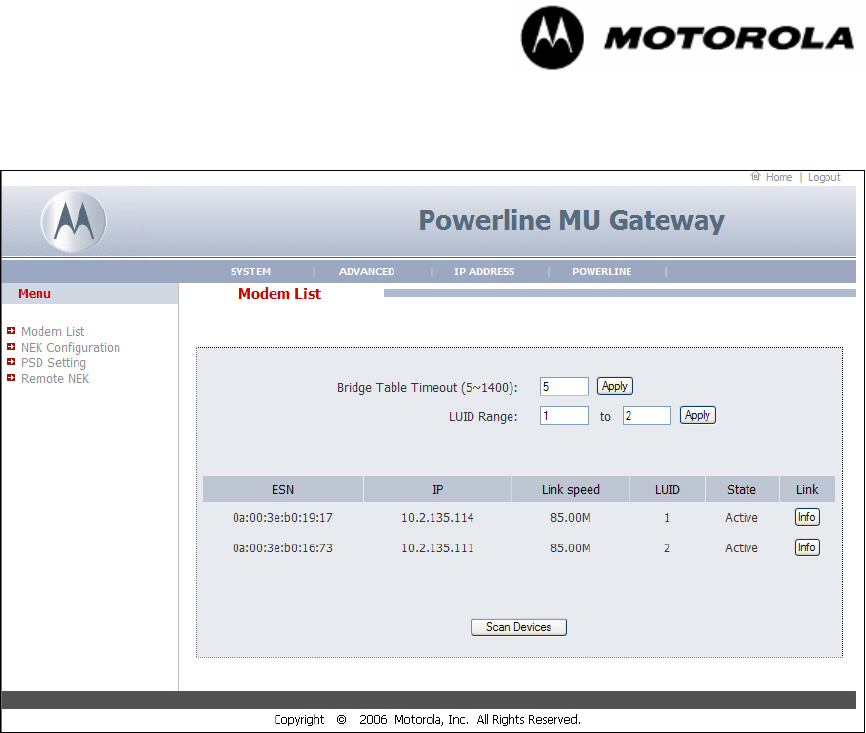The image size is (866, 733).
Task: Click the Bridge Table Timeout label
Action: [427, 388]
